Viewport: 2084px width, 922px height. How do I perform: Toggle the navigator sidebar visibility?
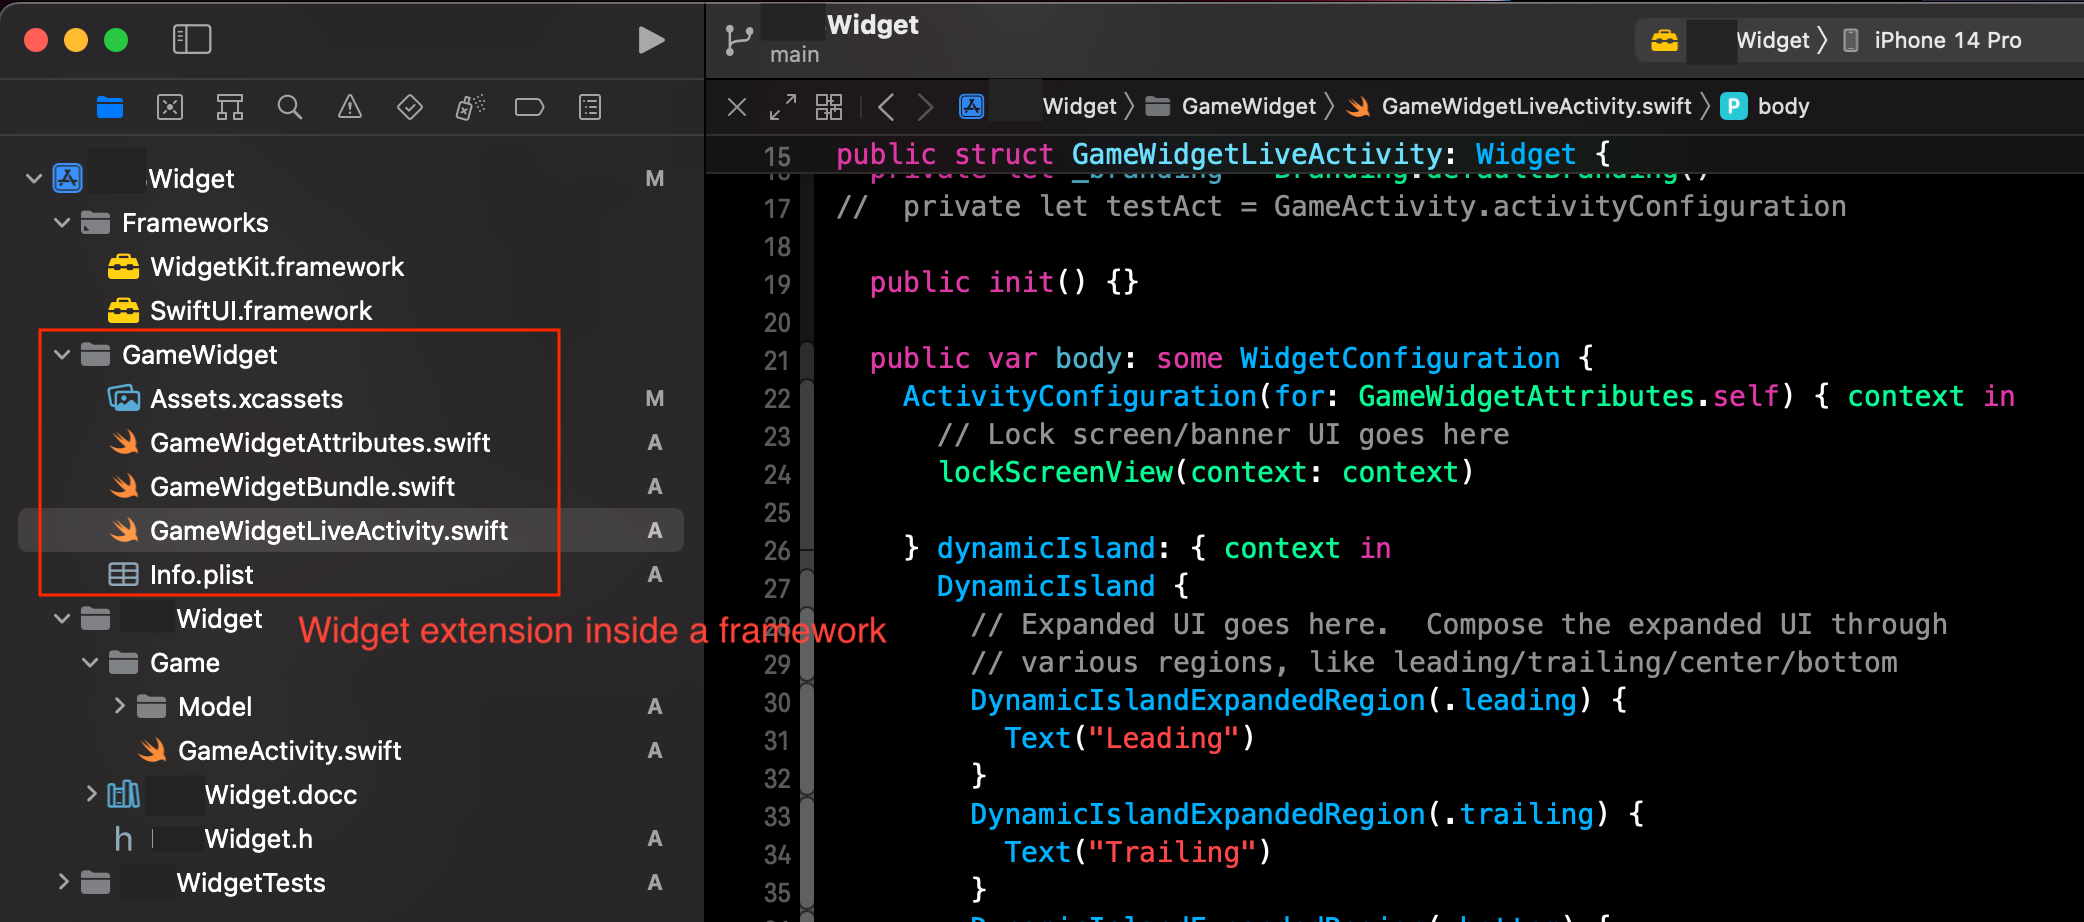[x=192, y=40]
